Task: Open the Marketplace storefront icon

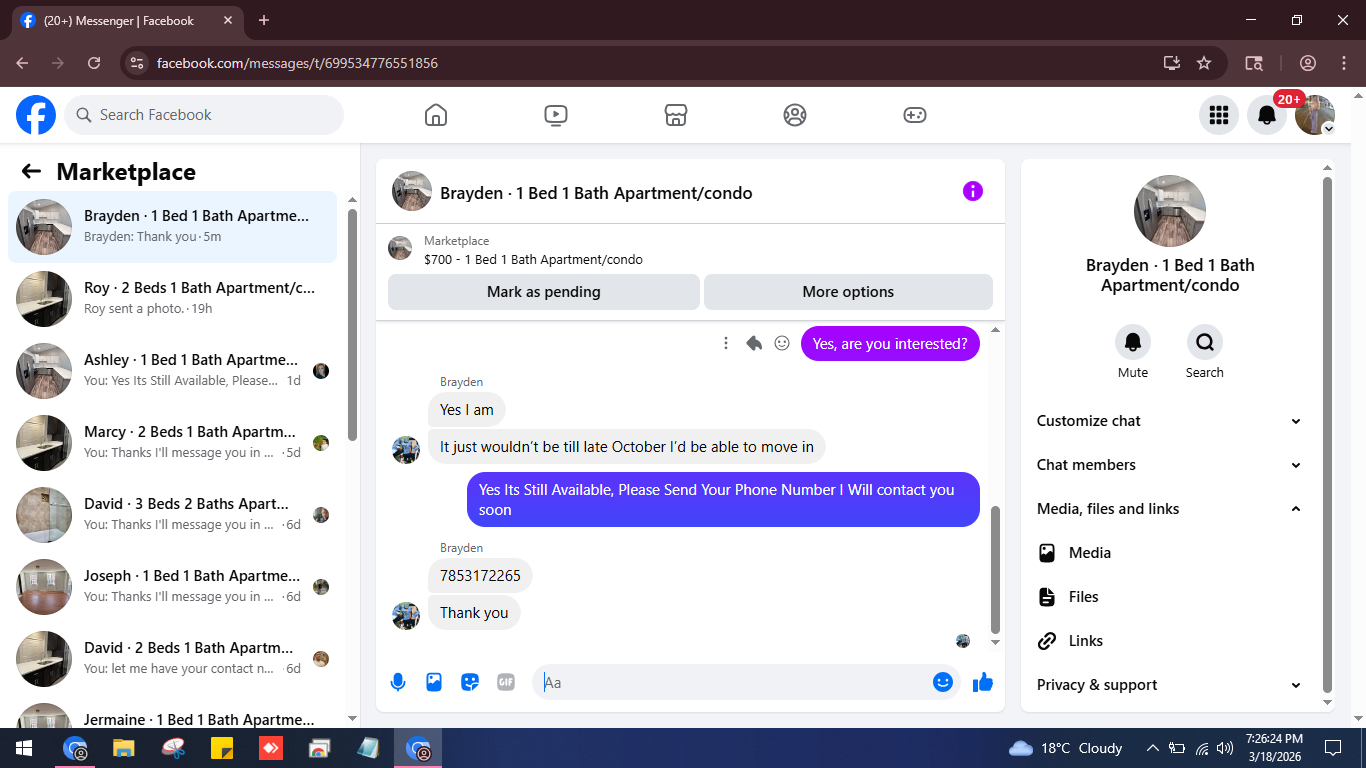Action: pos(676,115)
